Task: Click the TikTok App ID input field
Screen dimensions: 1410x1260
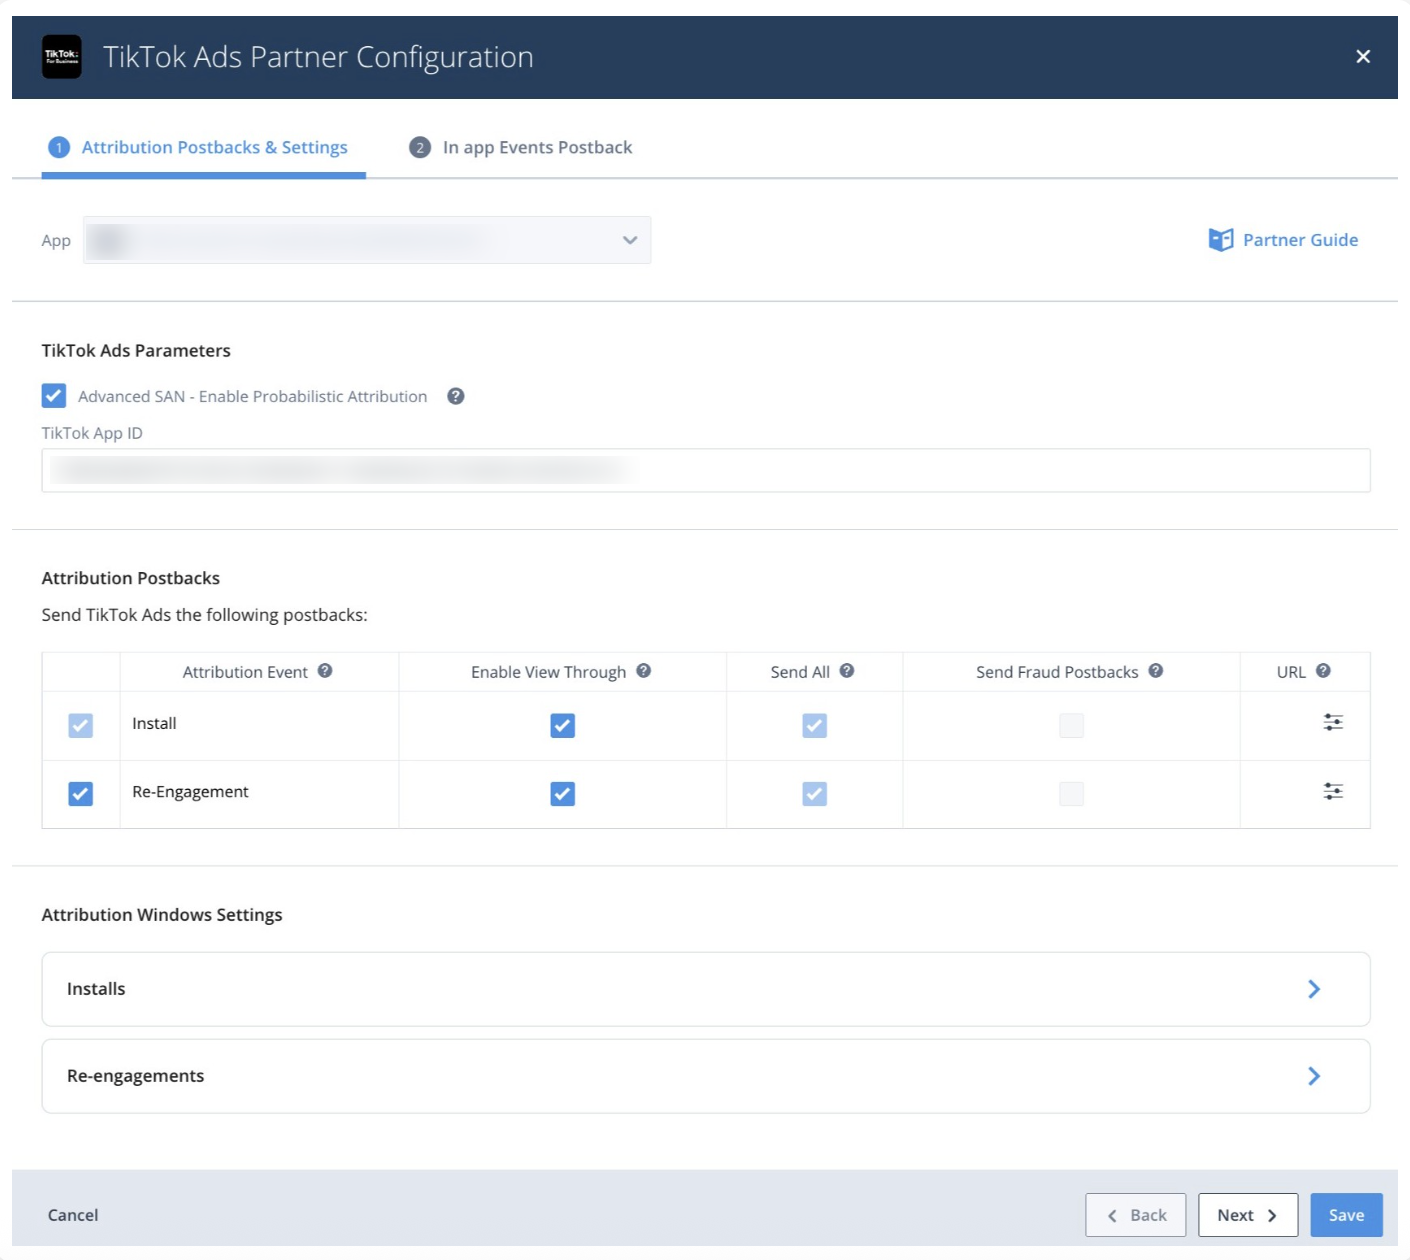Action: (x=706, y=470)
